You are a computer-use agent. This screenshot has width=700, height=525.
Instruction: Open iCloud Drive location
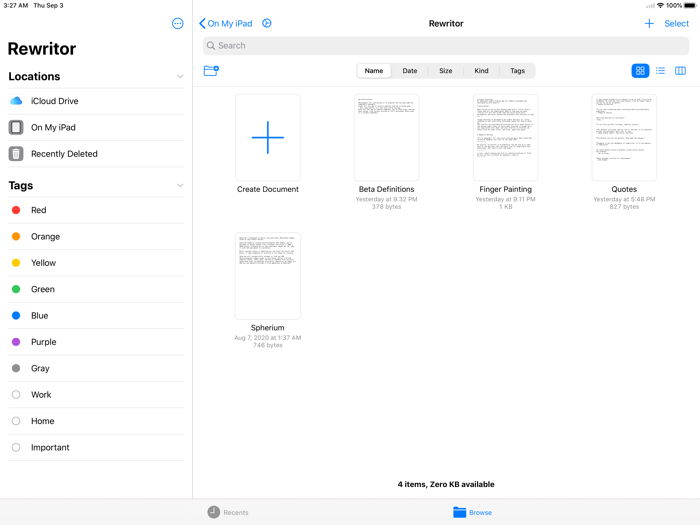click(x=96, y=101)
